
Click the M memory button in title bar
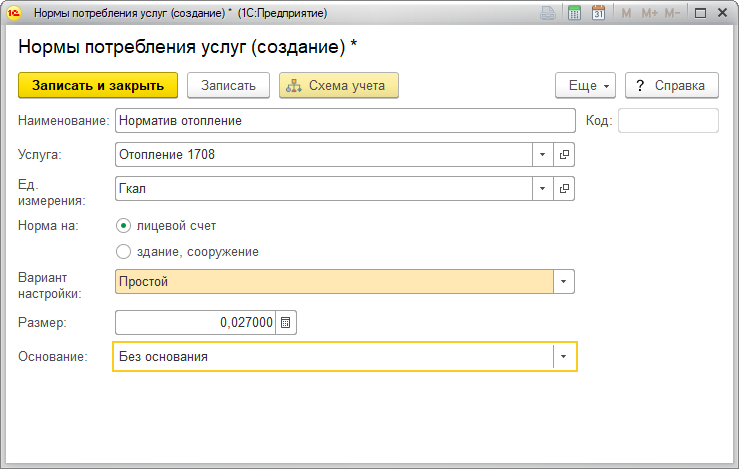click(x=626, y=14)
